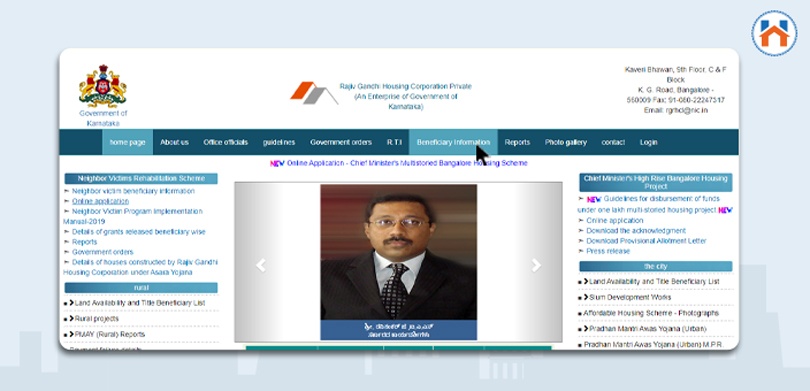
Task: Click the Rajiv Gandhi Housing Corporation roof logo
Action: click(314, 93)
